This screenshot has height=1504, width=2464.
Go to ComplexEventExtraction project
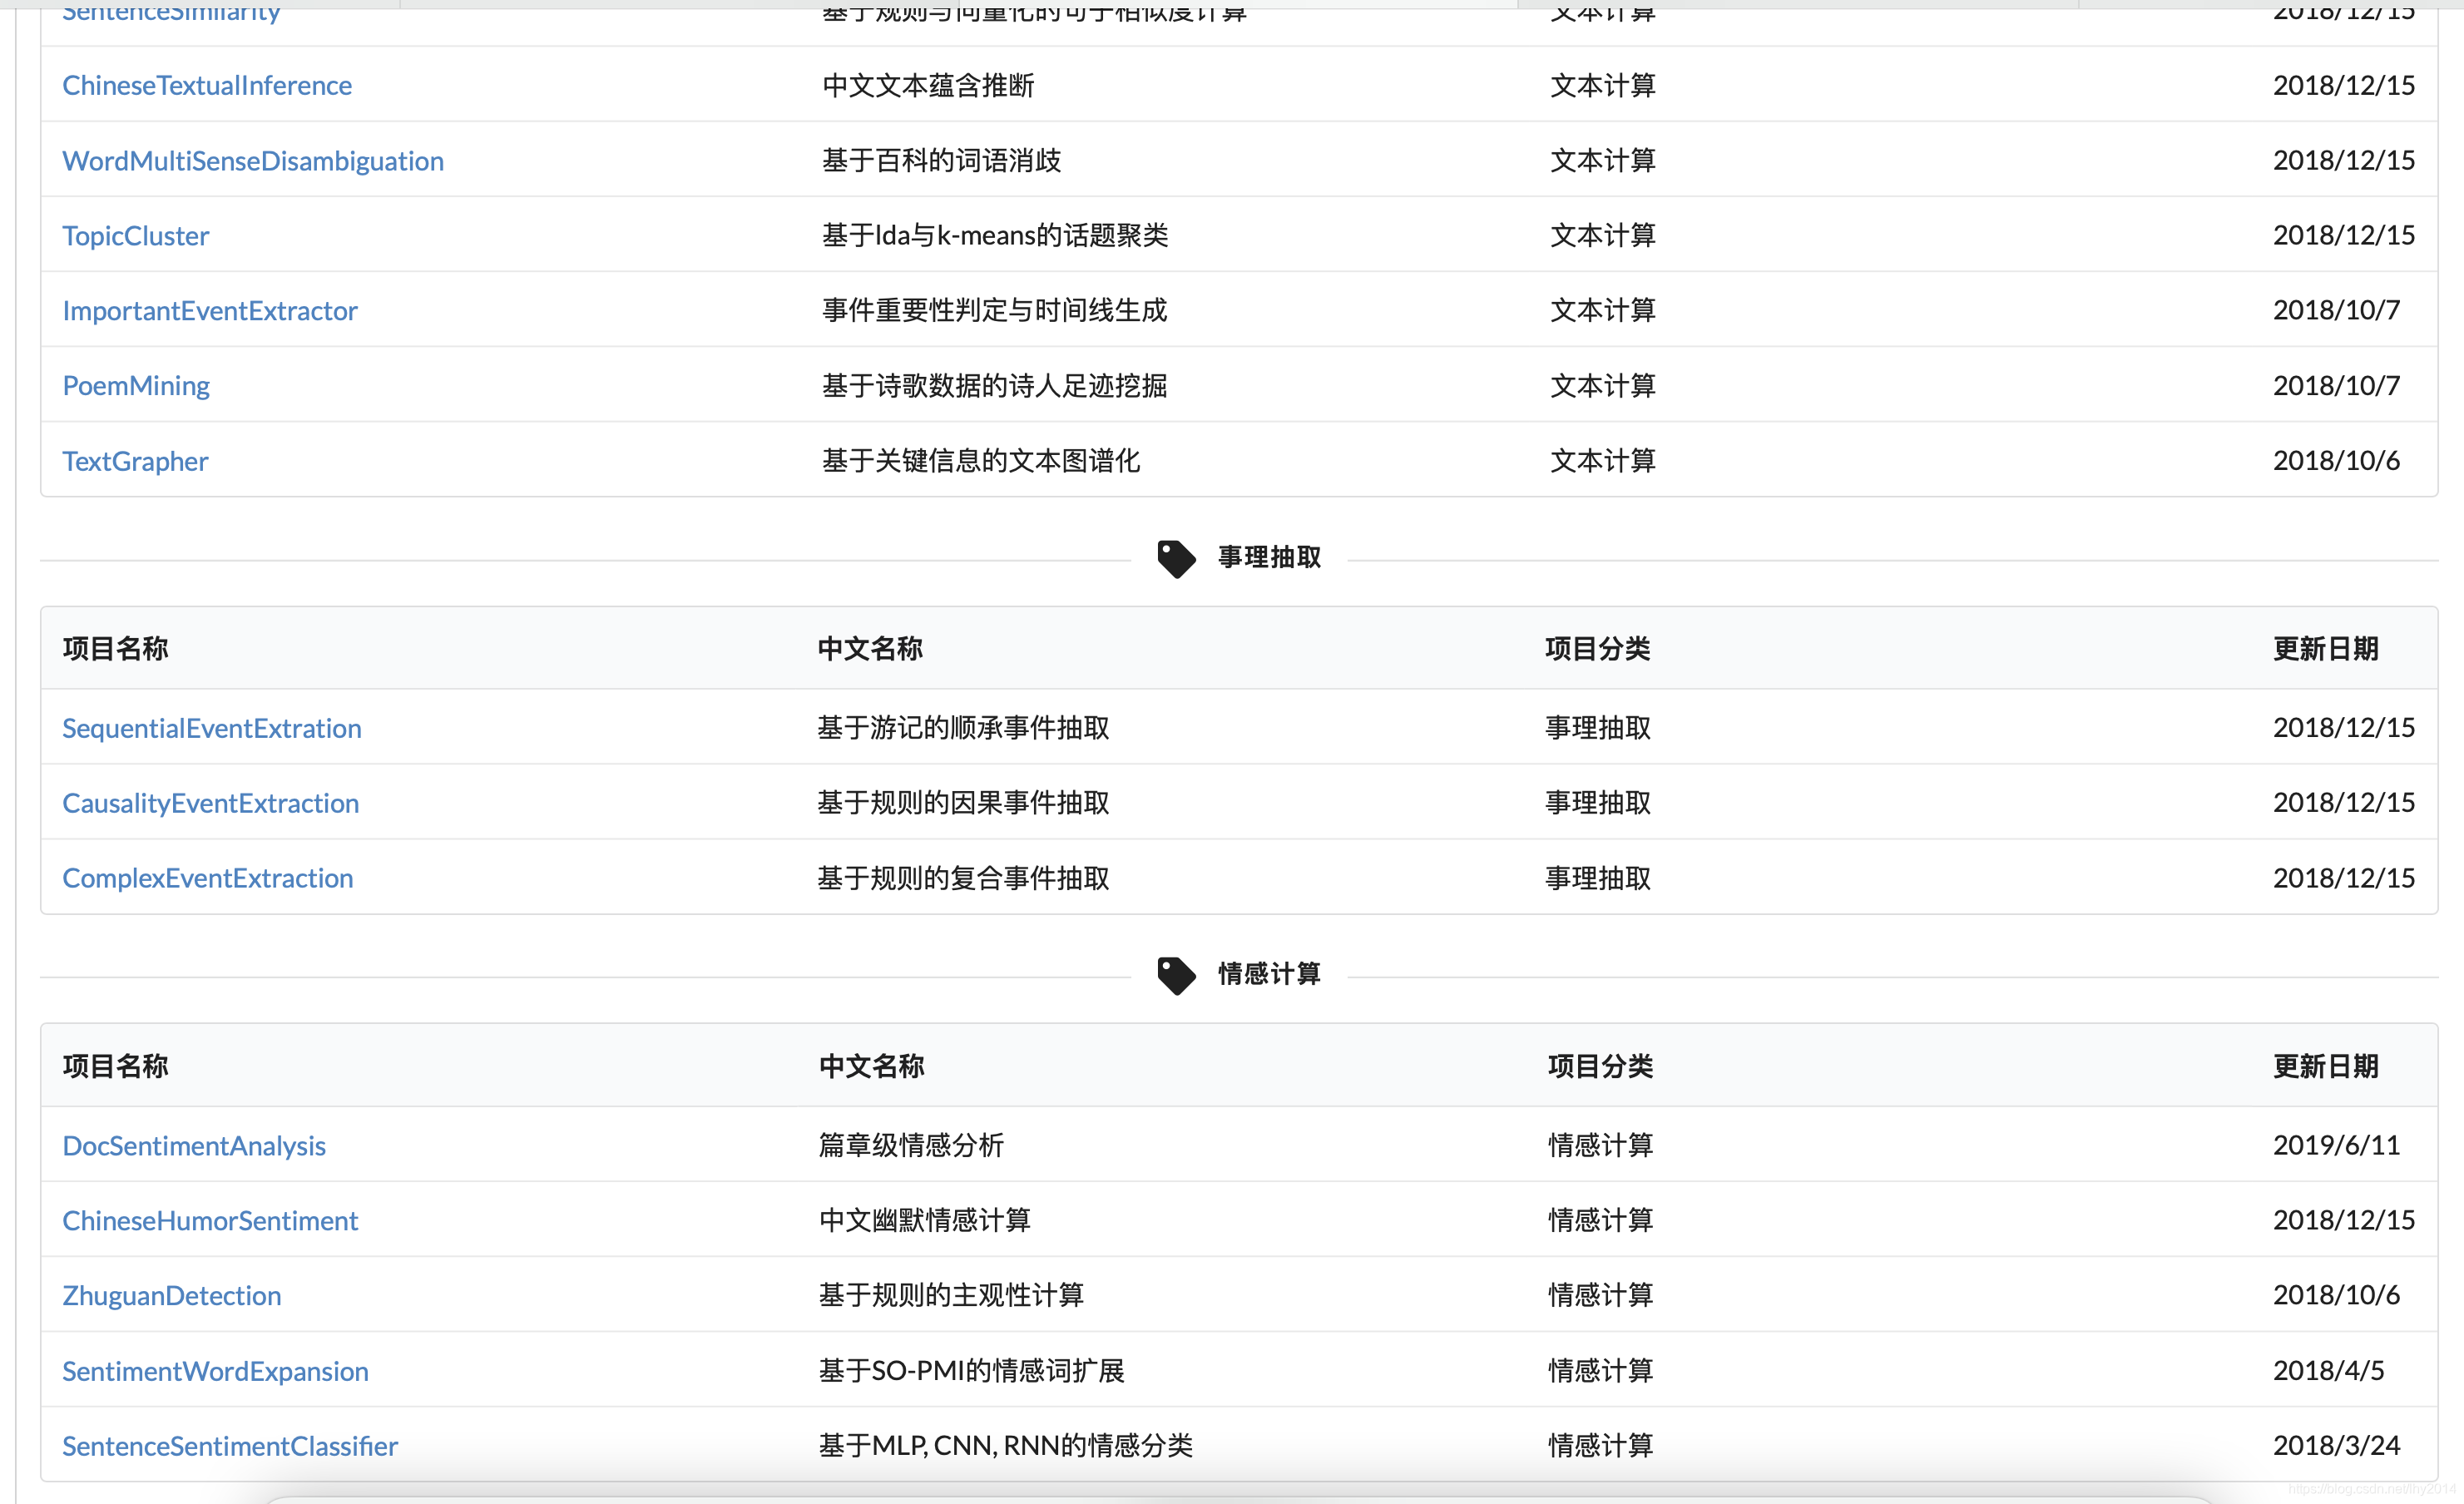(x=208, y=878)
